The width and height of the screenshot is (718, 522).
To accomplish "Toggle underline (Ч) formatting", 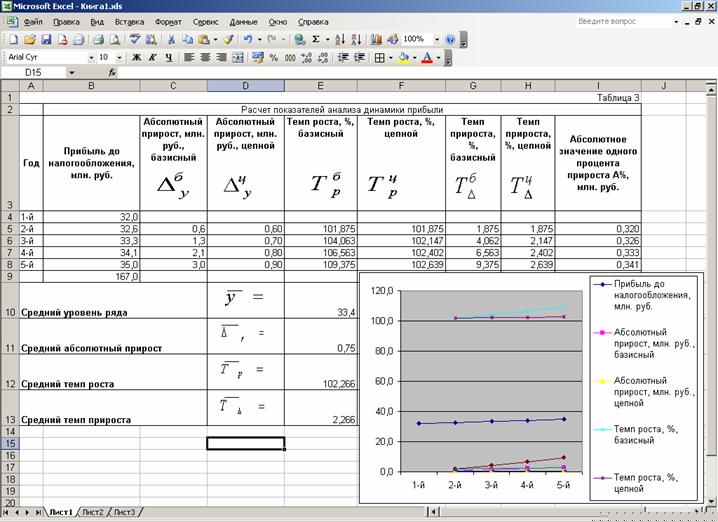I will click(169, 58).
